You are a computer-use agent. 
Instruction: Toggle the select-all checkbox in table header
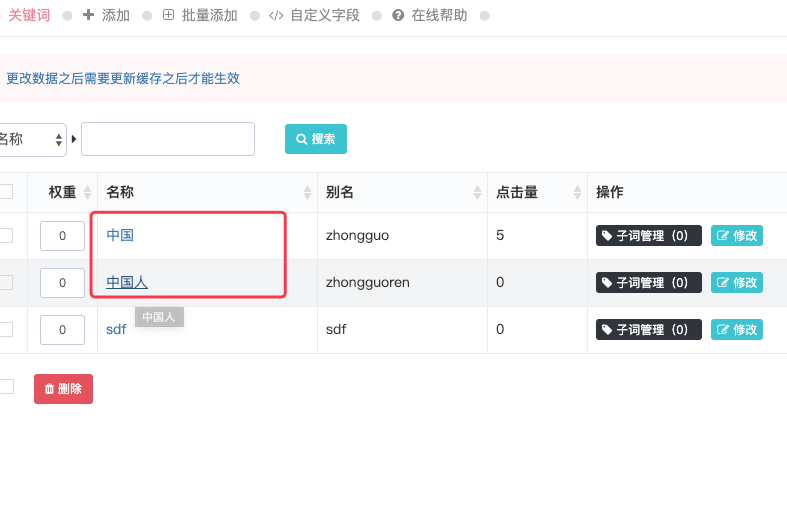point(6,191)
